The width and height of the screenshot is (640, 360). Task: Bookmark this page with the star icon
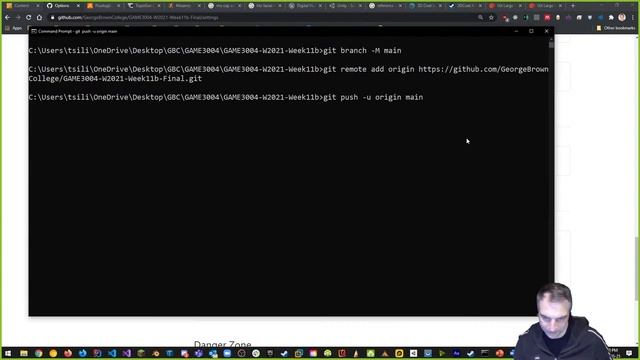pos(491,18)
